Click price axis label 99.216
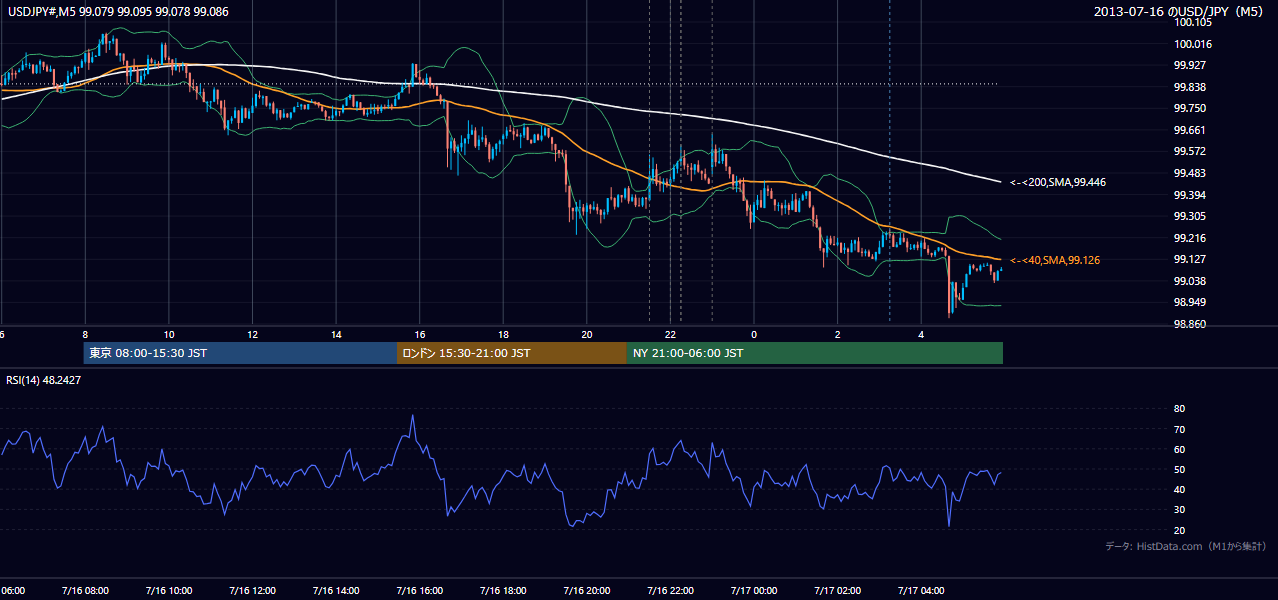The height and width of the screenshot is (600, 1278). click(x=1191, y=238)
